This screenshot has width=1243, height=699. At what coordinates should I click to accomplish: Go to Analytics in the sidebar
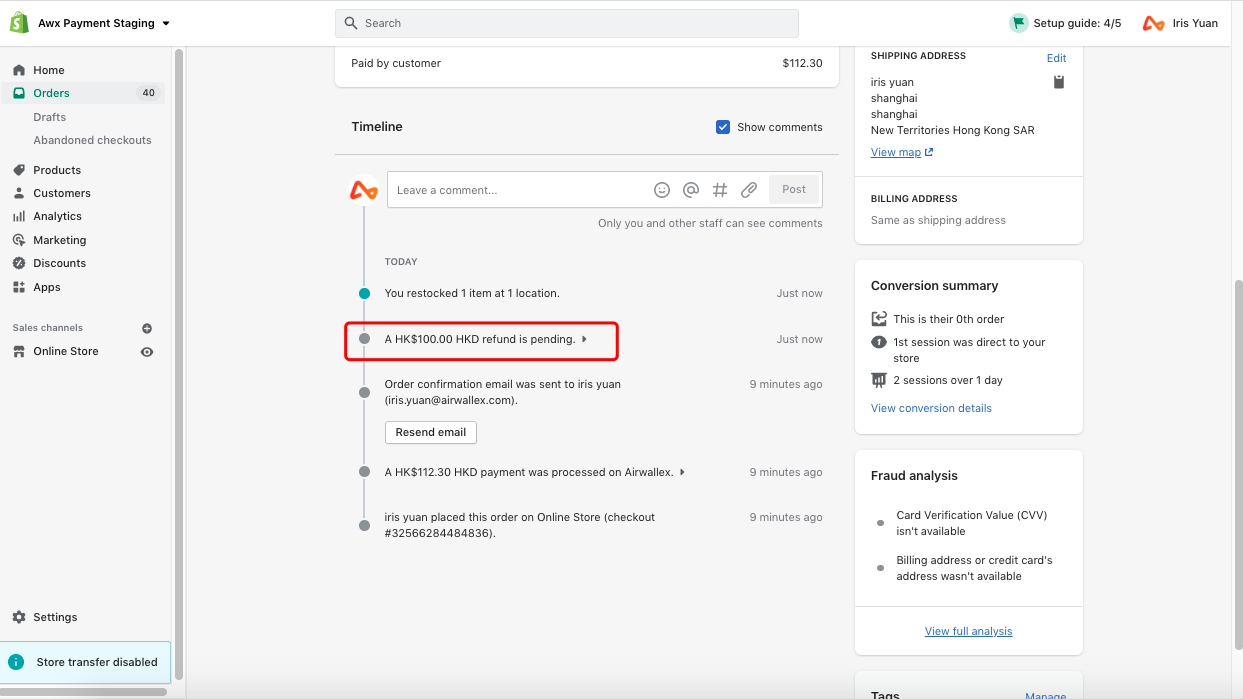pos(57,216)
